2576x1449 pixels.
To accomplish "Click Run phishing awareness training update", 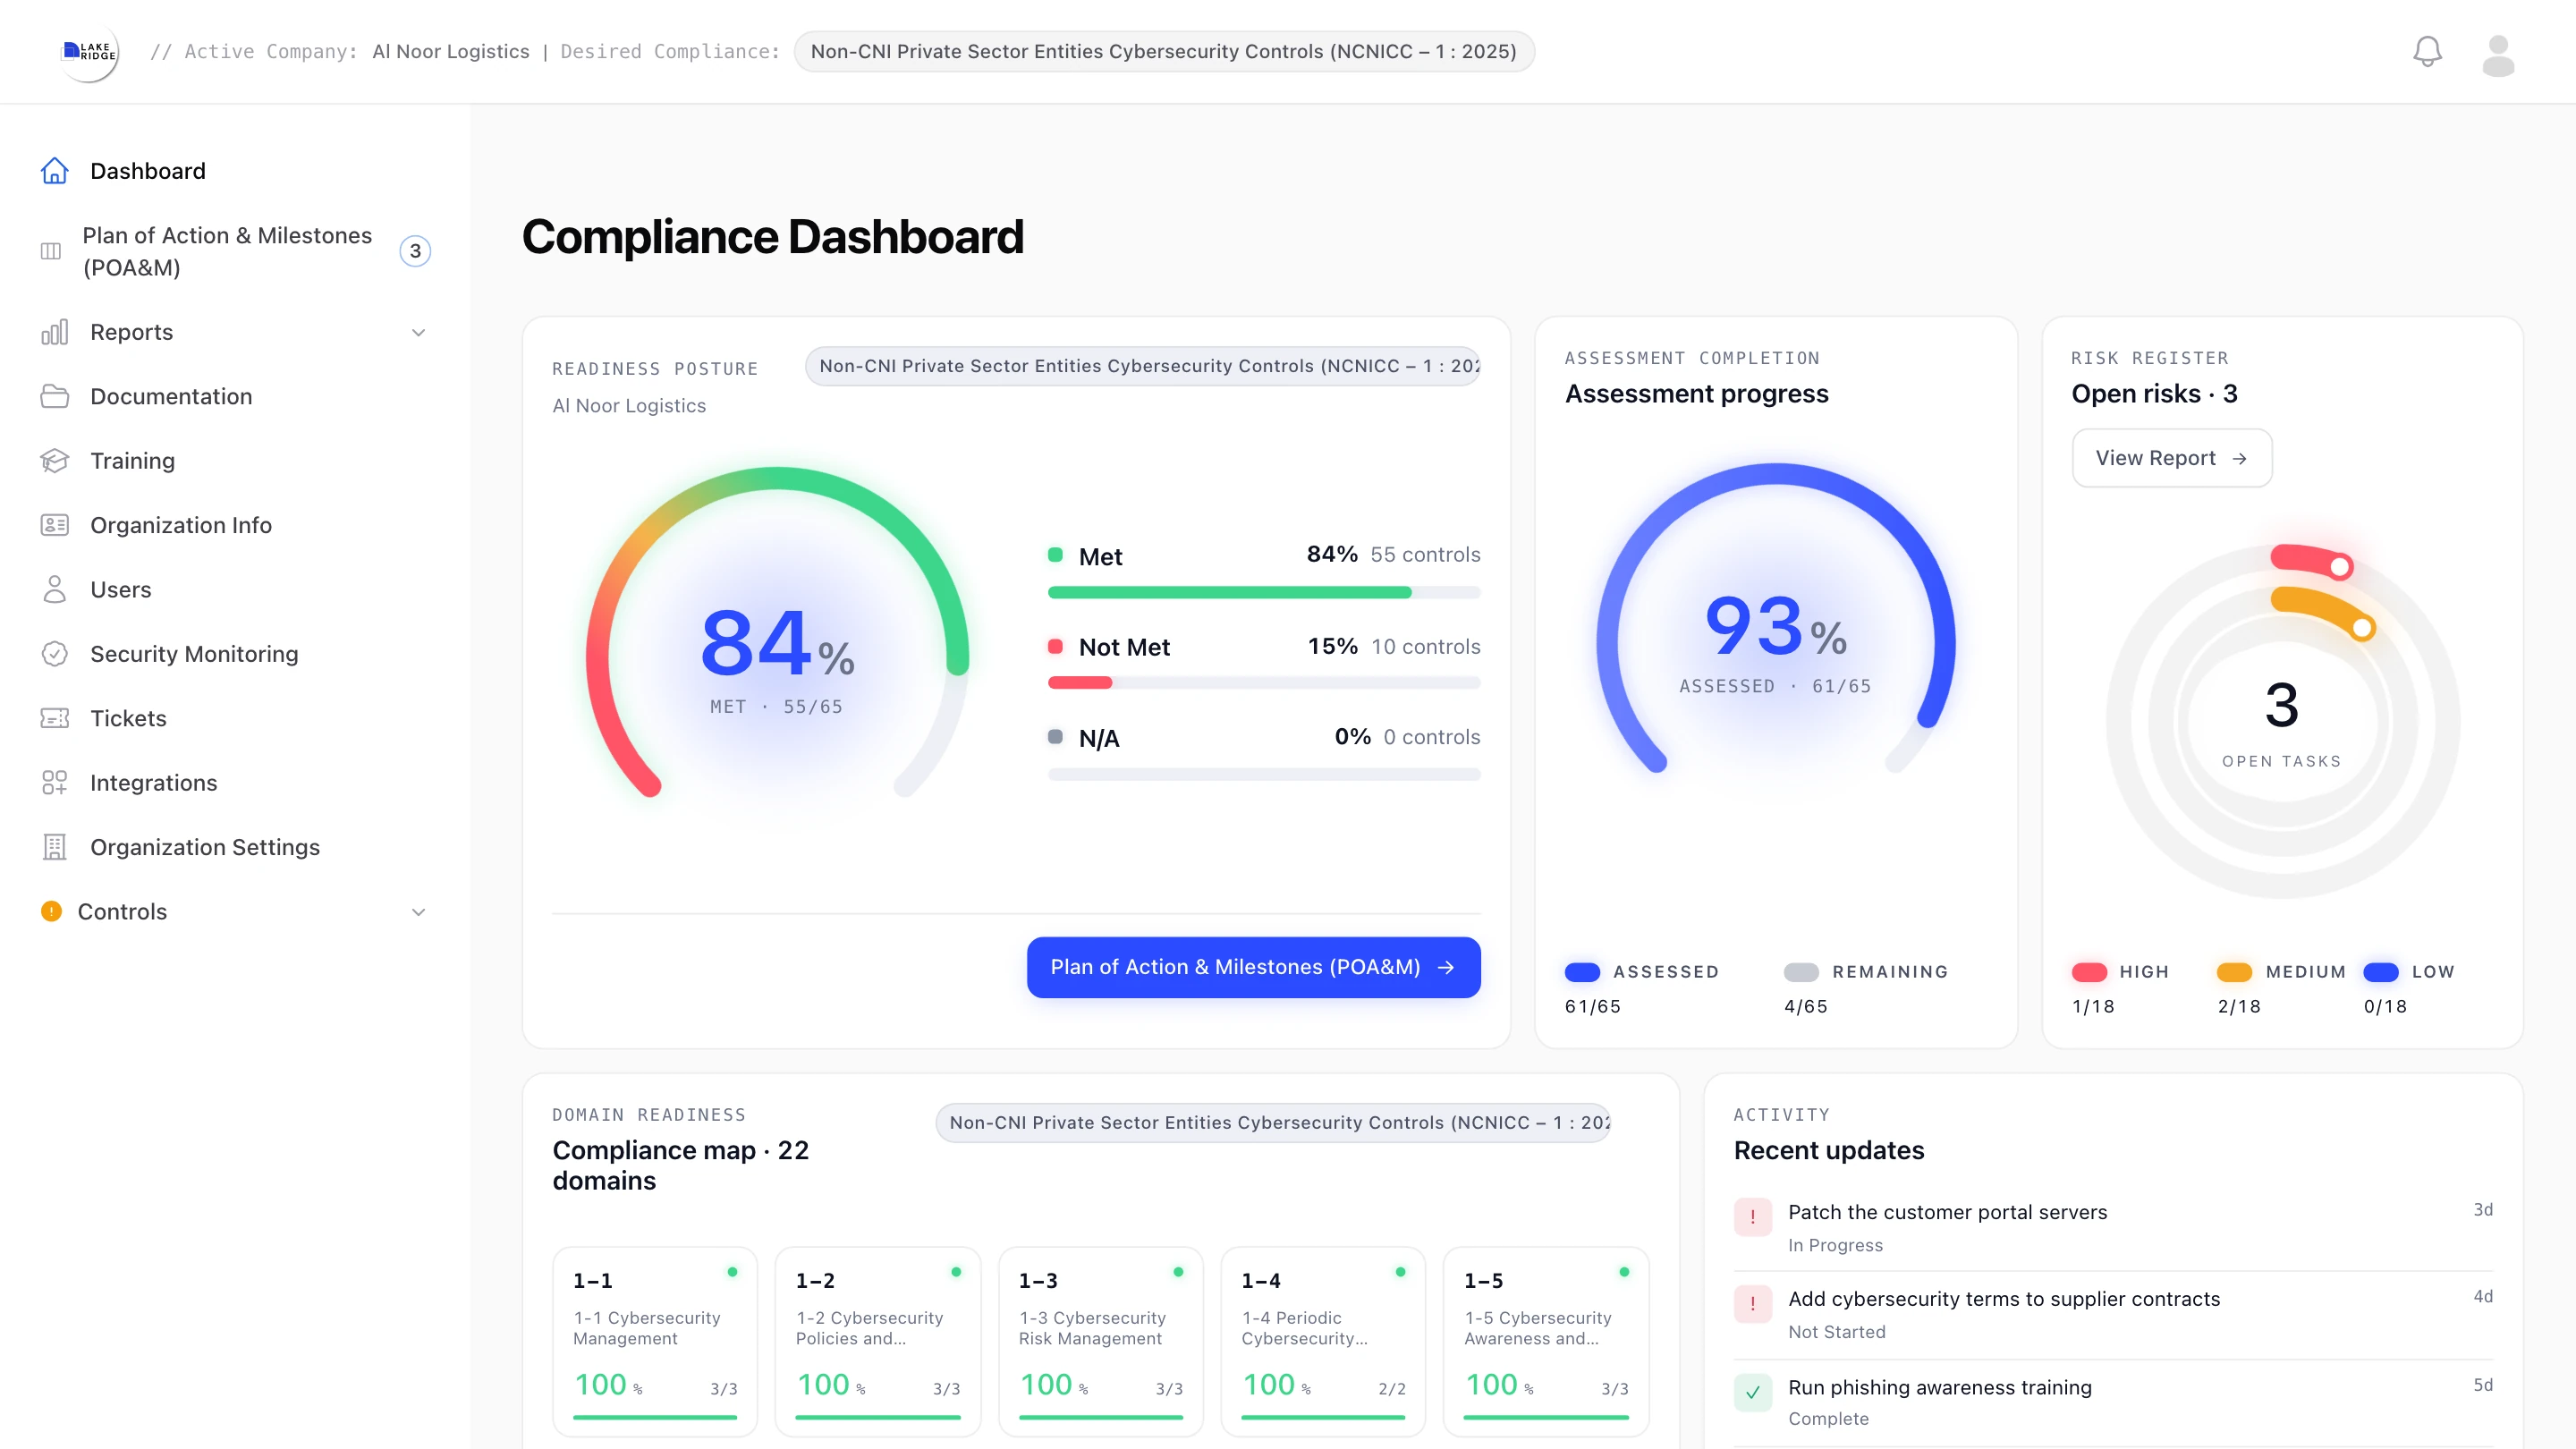I will point(2113,1402).
